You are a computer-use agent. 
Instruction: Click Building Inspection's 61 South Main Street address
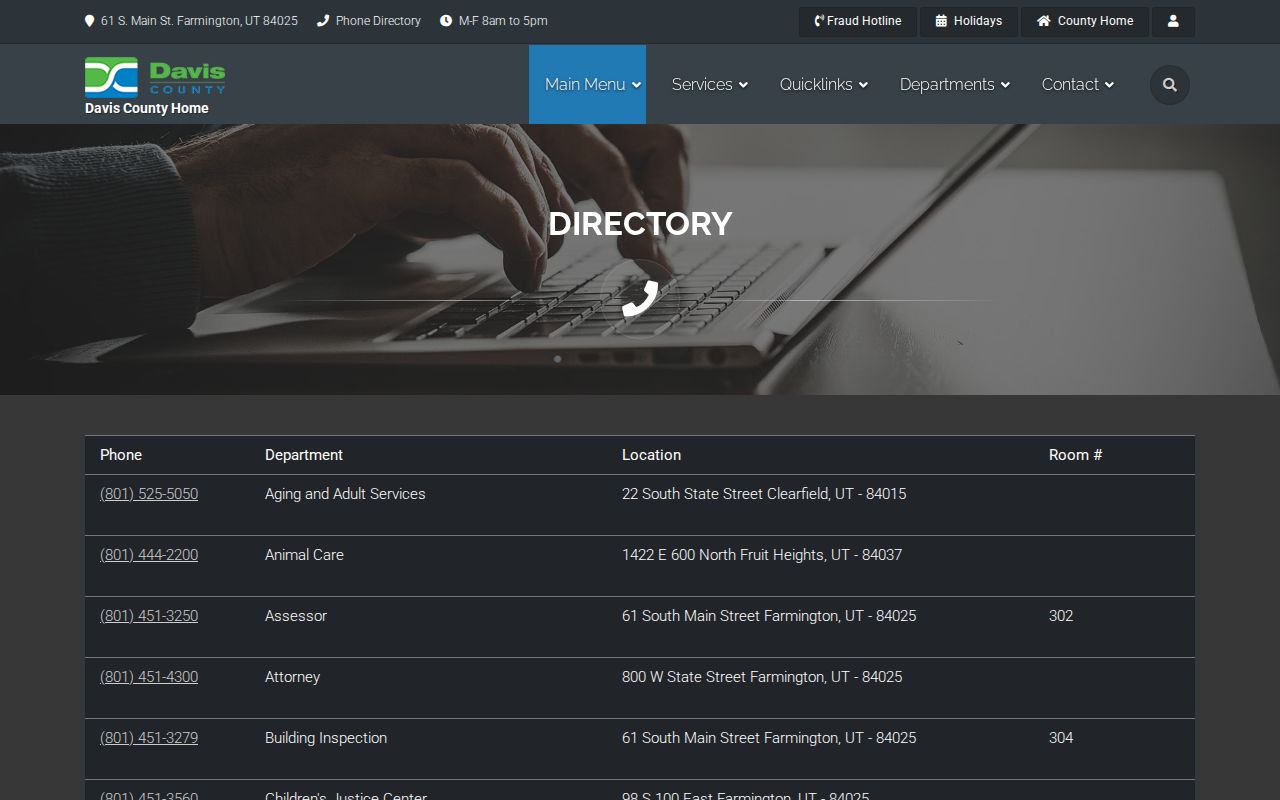769,738
